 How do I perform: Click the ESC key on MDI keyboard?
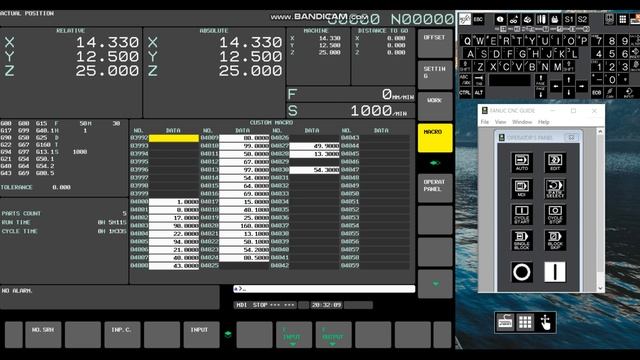tap(478, 19)
